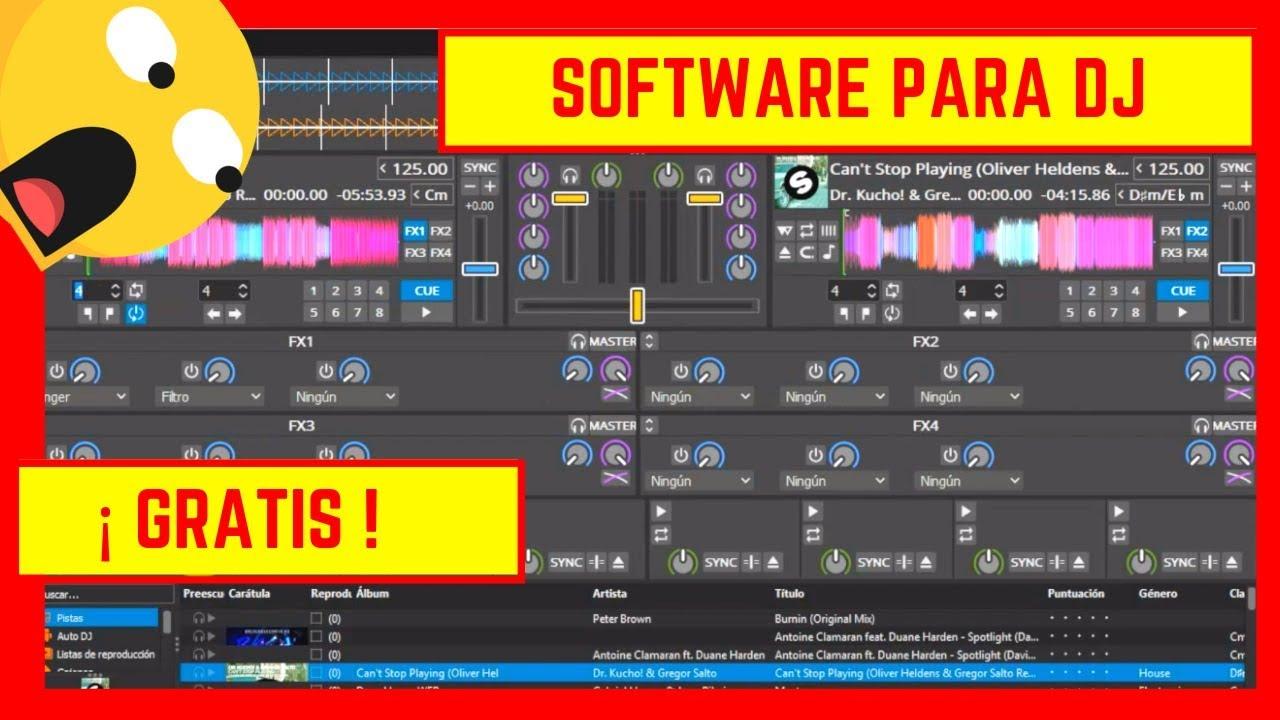Click the right deck loop-in marker icon
Image resolution: width=1280 pixels, height=720 pixels.
point(842,314)
